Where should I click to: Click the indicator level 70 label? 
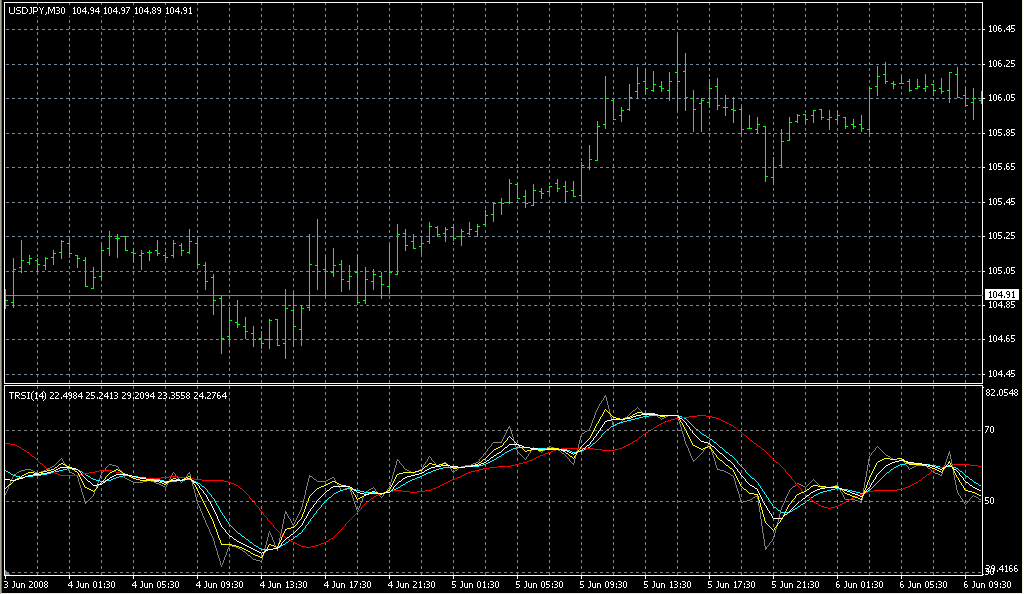tap(989, 430)
